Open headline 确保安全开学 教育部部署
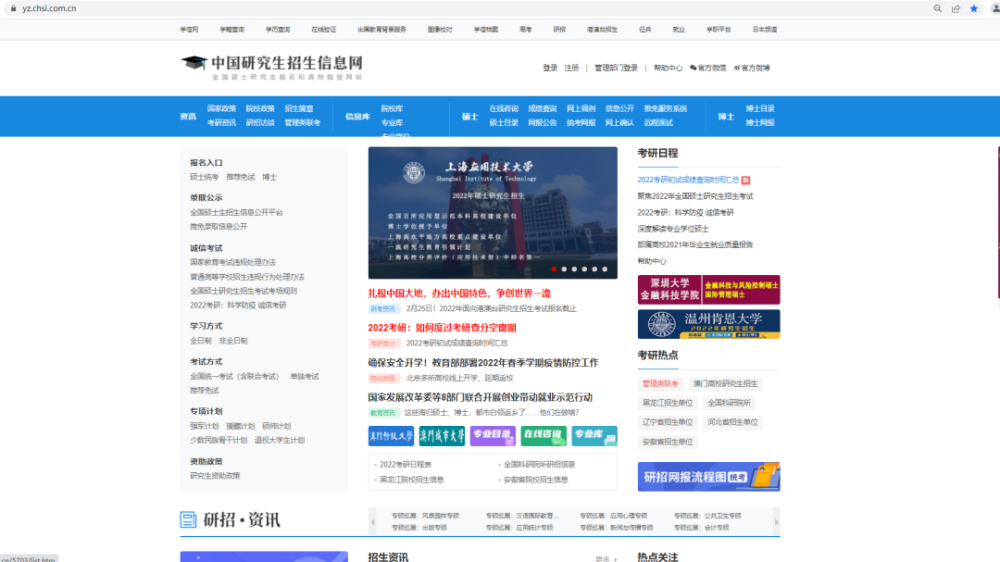This screenshot has width=1000, height=562. [483, 362]
